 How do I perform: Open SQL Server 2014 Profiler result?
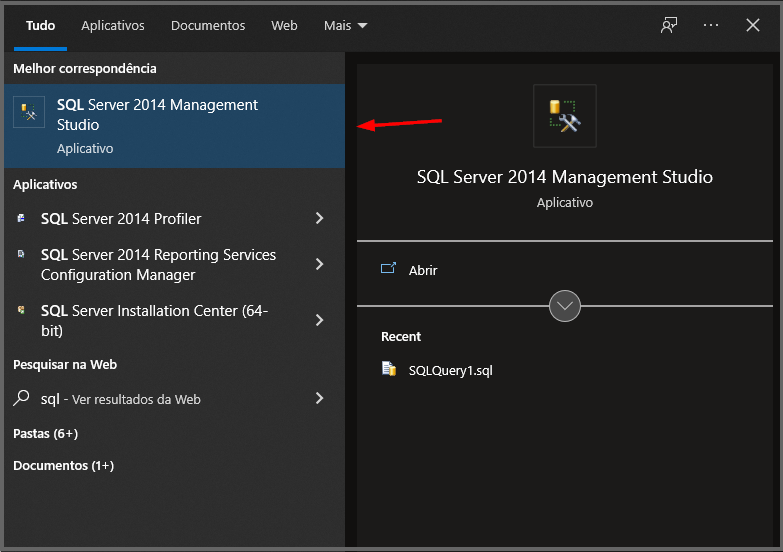(174, 218)
